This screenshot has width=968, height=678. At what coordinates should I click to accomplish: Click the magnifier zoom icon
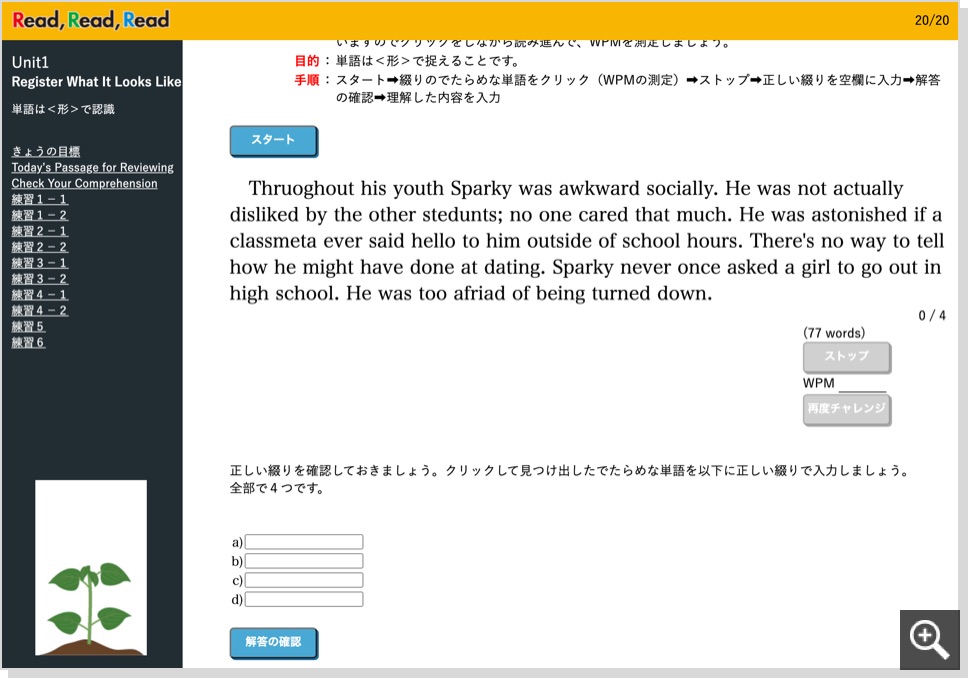click(929, 639)
